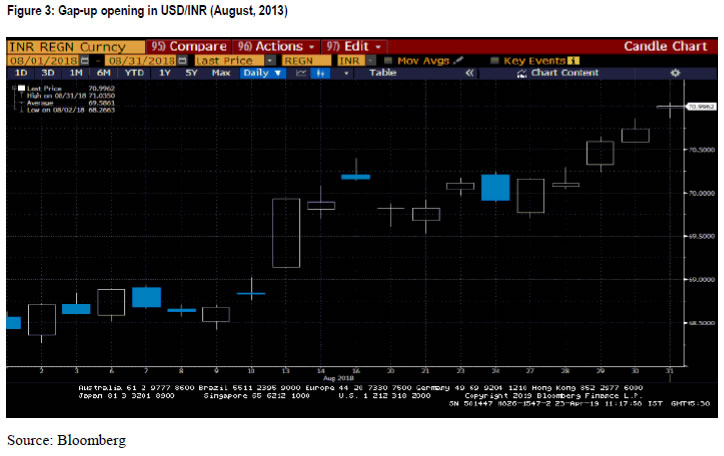Switch to line chart type icon
The height and width of the screenshot is (456, 724).
click(x=301, y=73)
